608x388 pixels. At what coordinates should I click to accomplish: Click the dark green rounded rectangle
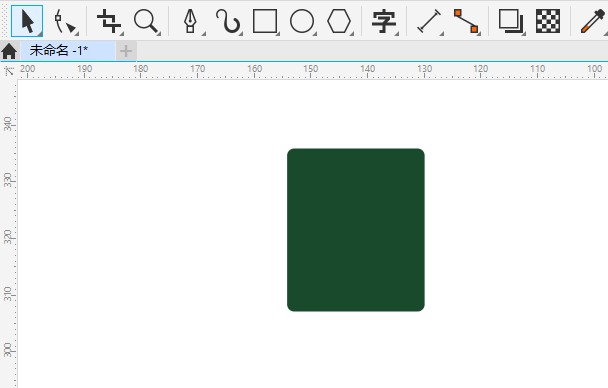click(356, 230)
